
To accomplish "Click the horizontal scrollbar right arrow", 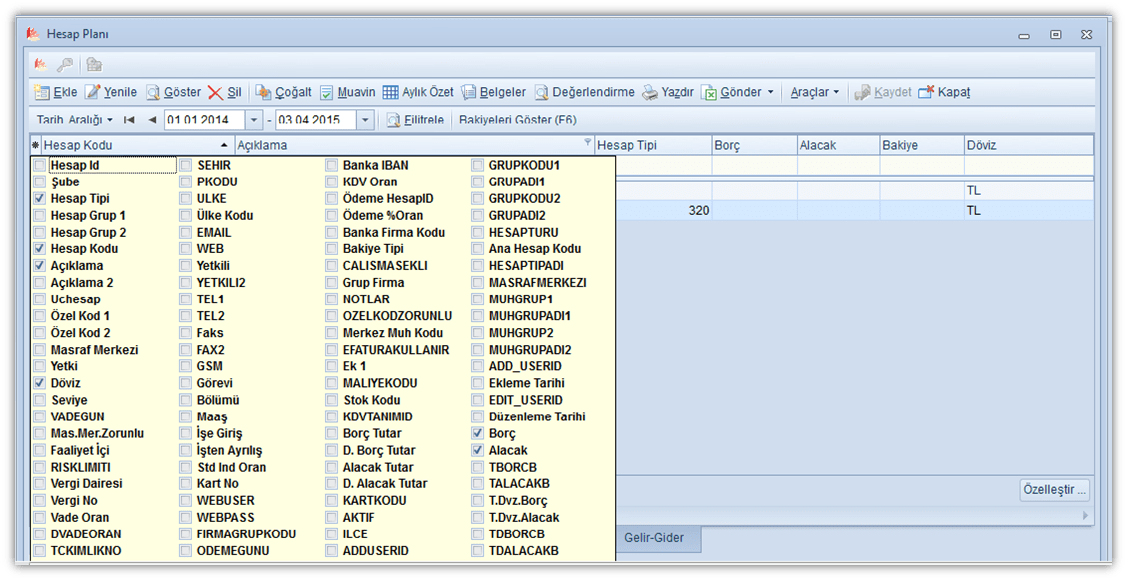I will pyautogui.click(x=1085, y=516).
